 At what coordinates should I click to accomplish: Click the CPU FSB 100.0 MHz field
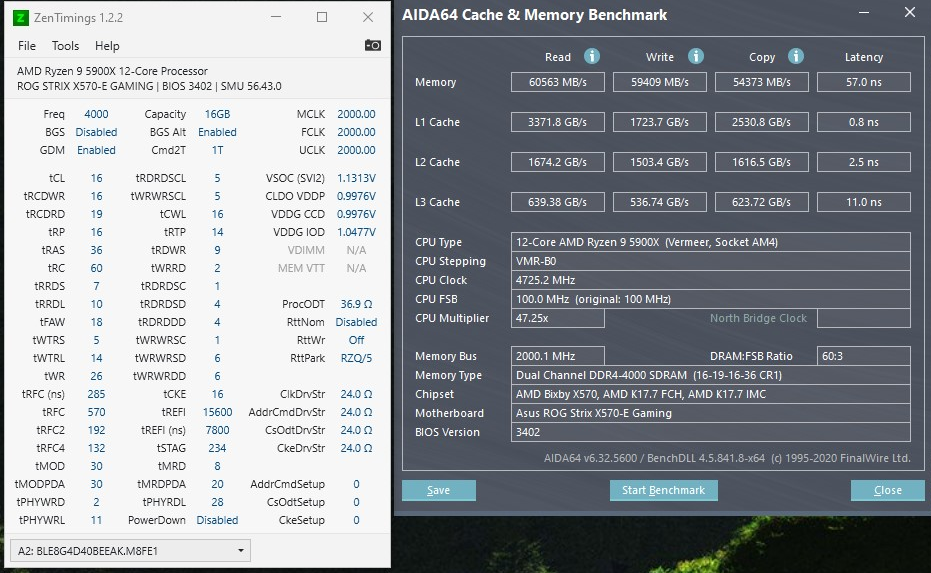[711, 299]
